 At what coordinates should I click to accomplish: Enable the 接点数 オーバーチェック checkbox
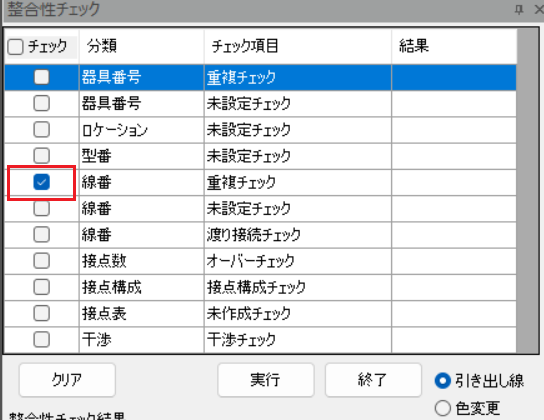tap(42, 261)
